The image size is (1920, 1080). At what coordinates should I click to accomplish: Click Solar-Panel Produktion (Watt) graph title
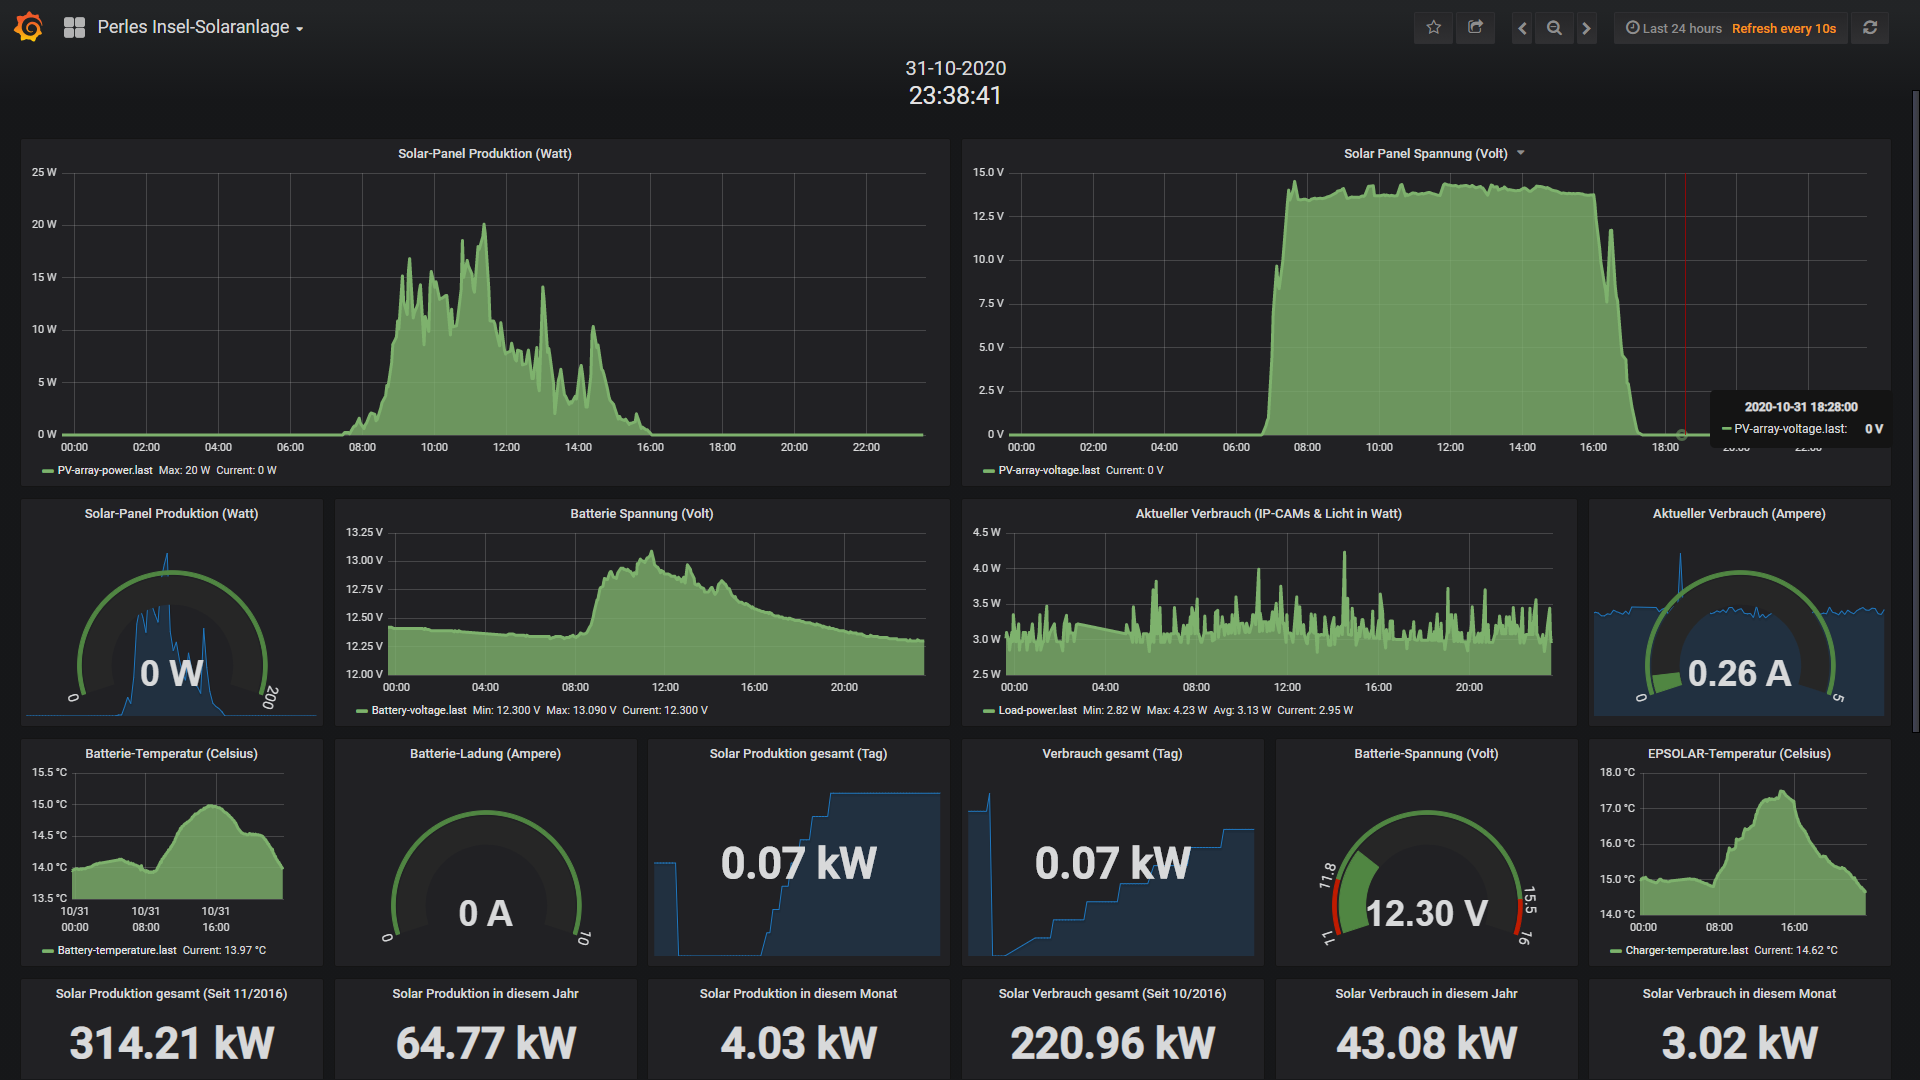point(484,153)
